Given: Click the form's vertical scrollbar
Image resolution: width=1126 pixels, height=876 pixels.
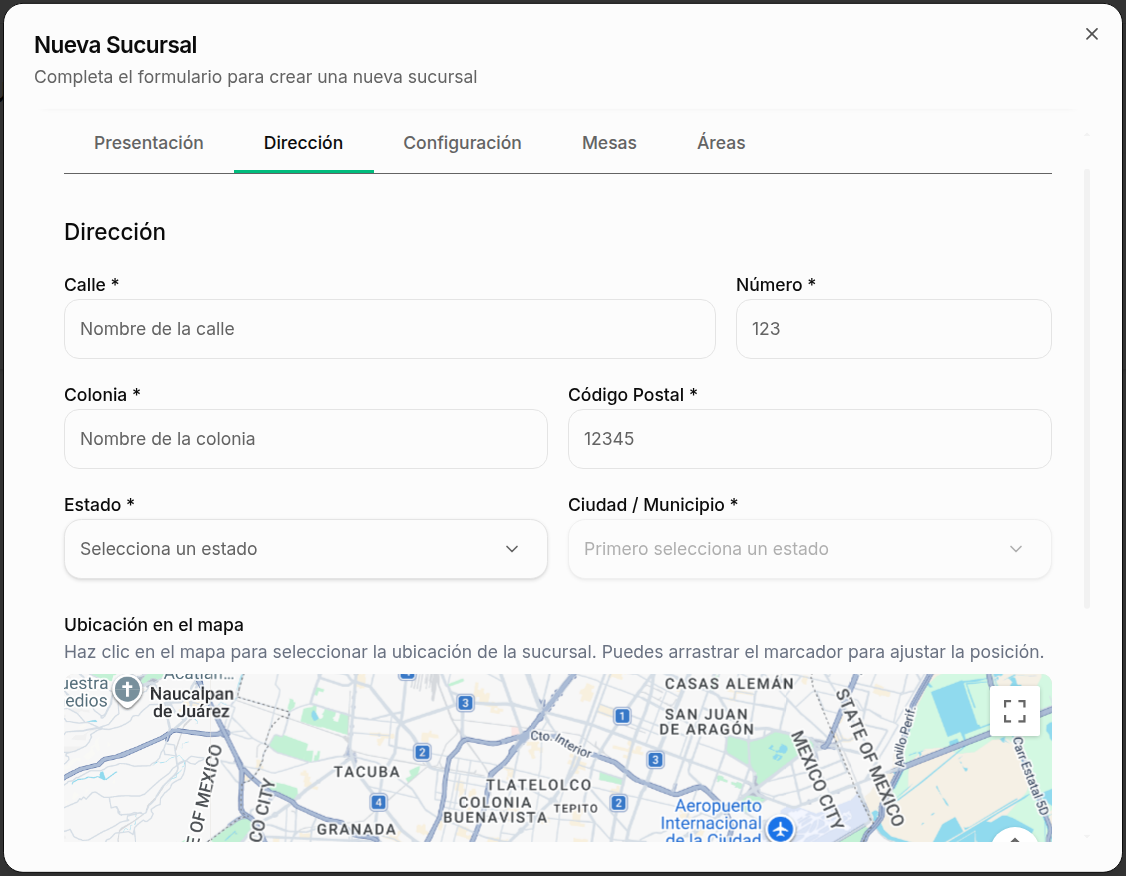Looking at the screenshot, I should pos(1088,388).
